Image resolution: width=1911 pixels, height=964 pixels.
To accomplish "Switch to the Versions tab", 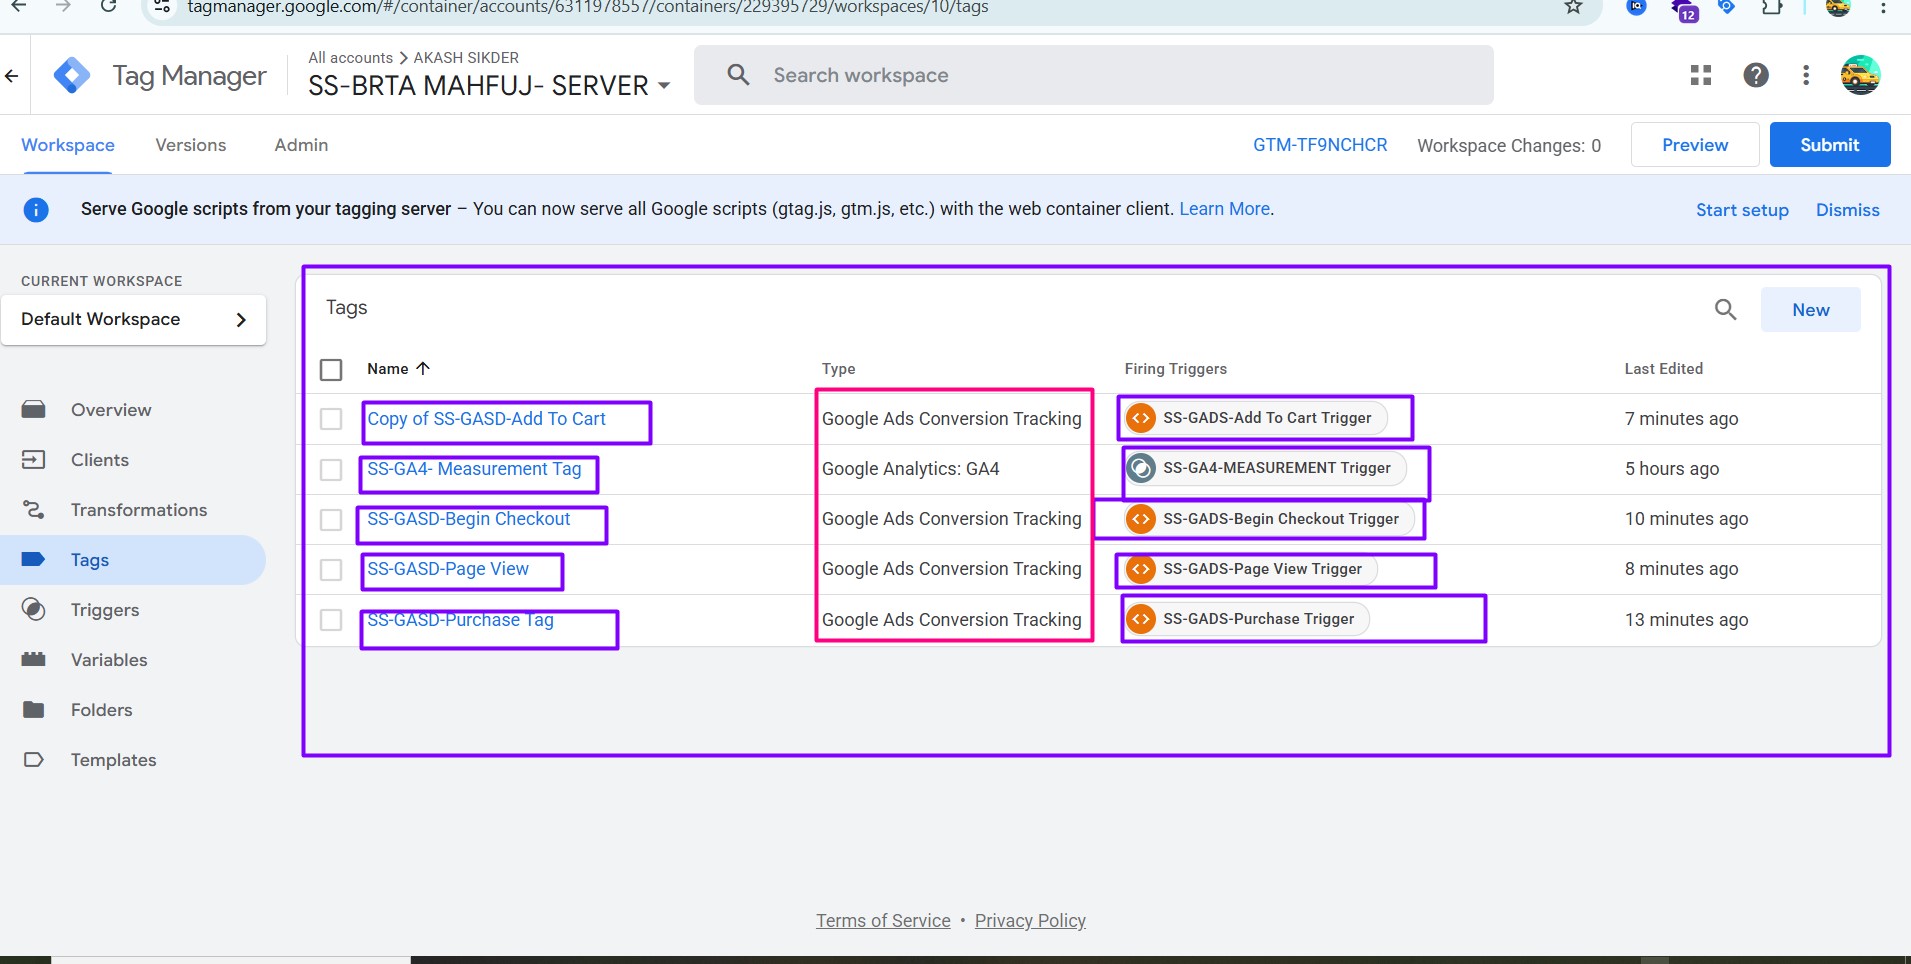I will click(190, 145).
